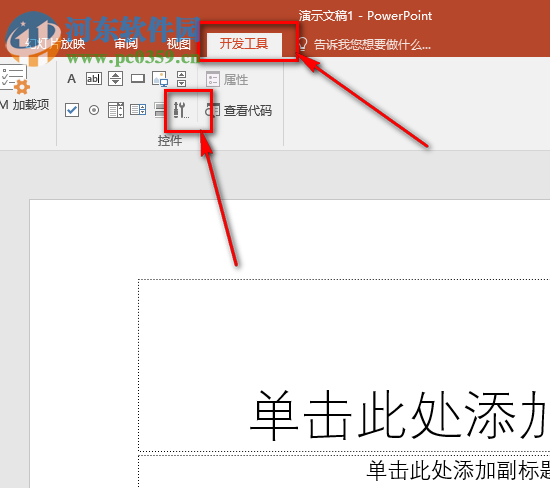
Task: Insert a Command Button control
Action: pos(138,79)
